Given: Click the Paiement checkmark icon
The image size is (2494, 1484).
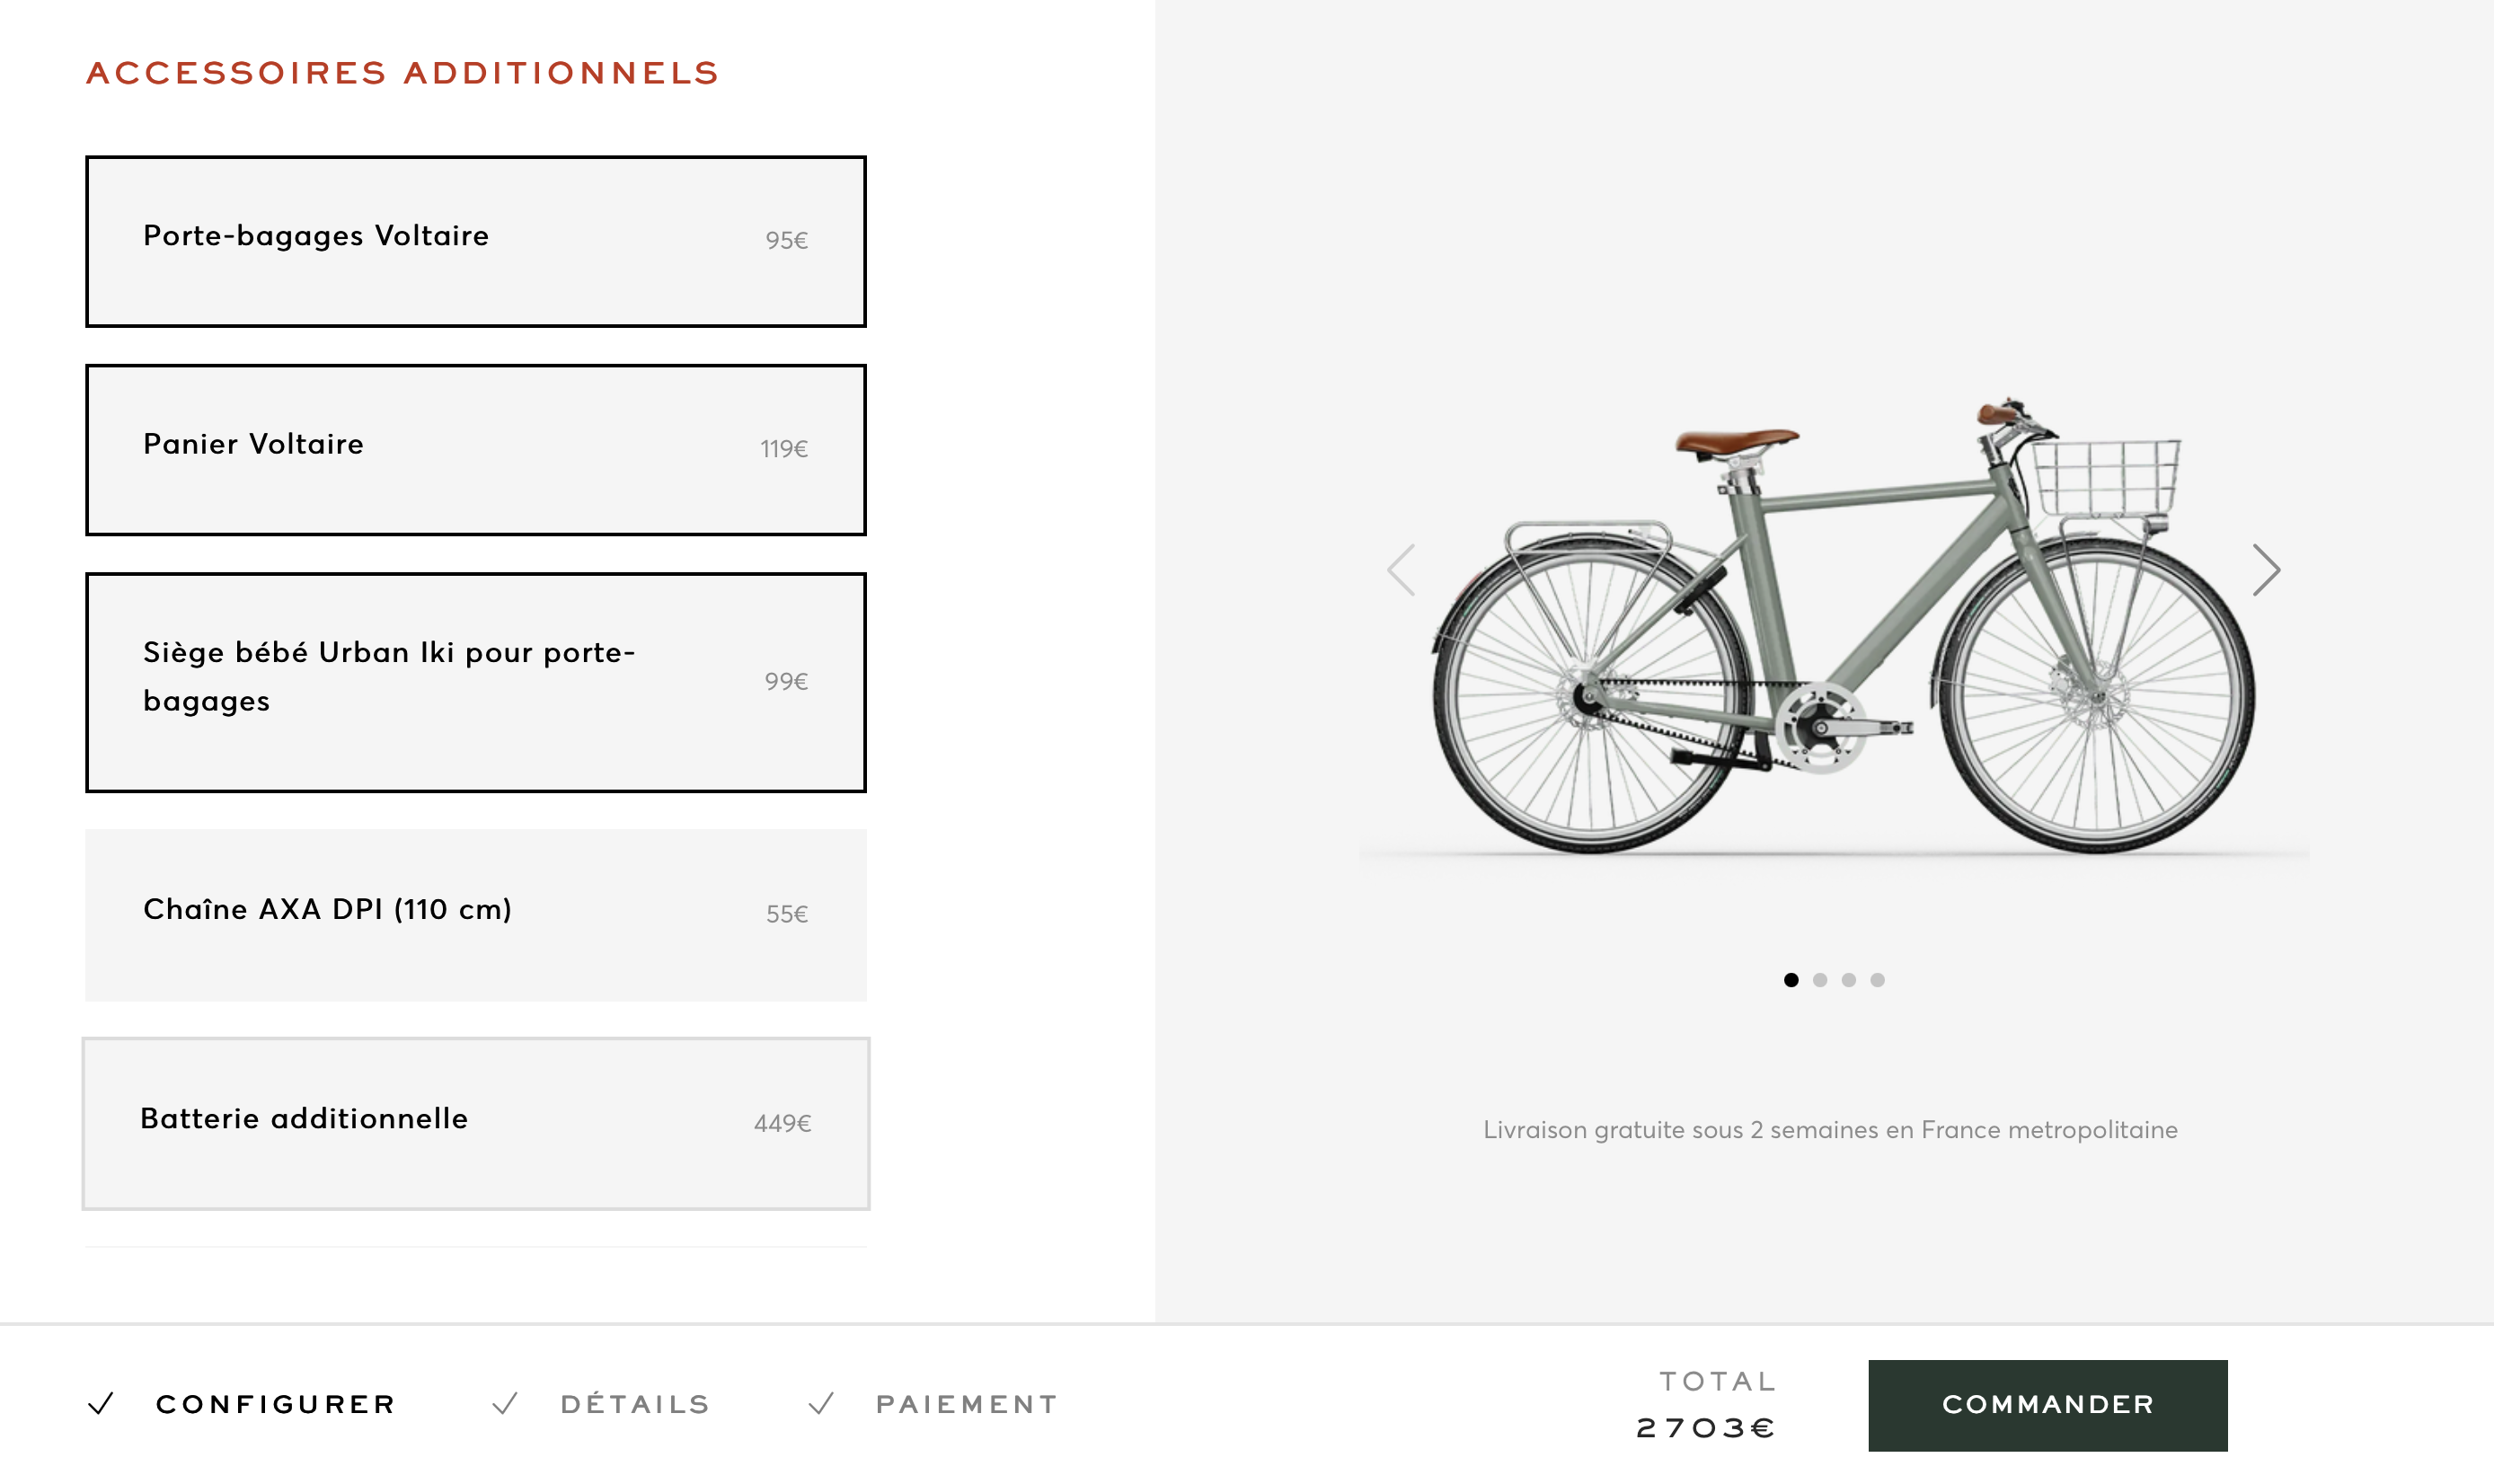Looking at the screenshot, I should point(821,1404).
